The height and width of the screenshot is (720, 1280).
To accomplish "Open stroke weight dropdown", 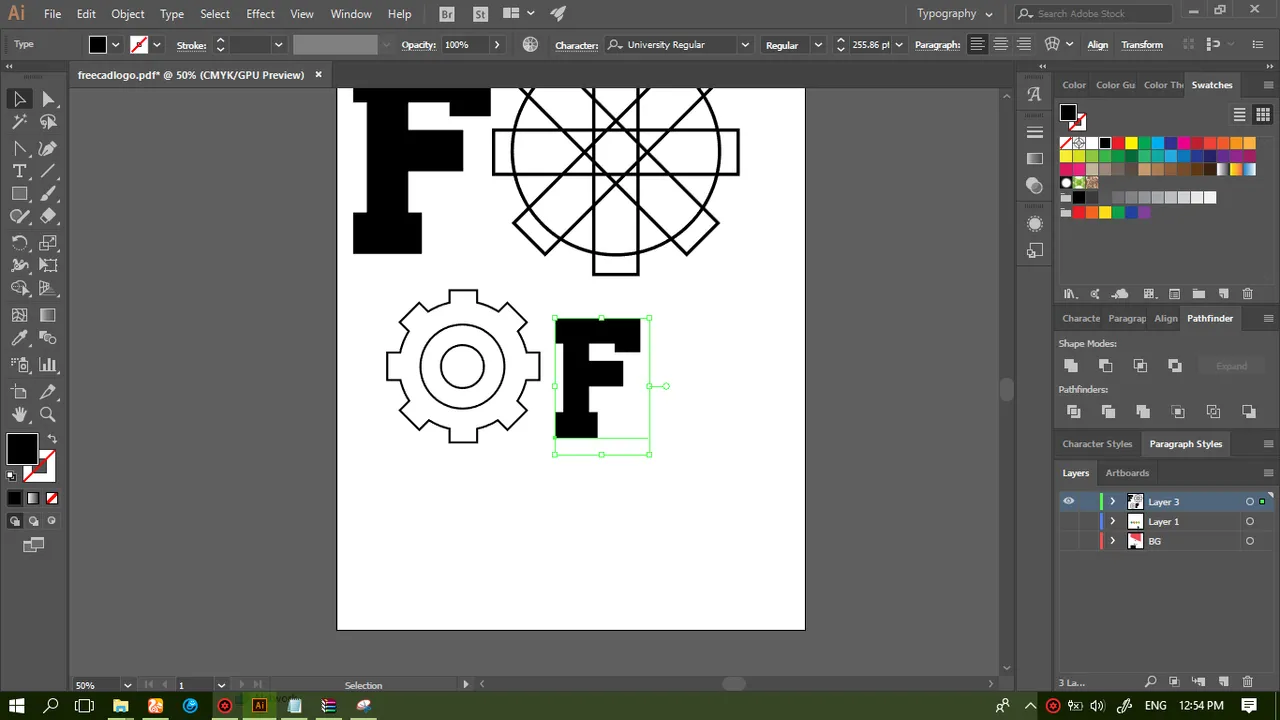I will pyautogui.click(x=278, y=45).
